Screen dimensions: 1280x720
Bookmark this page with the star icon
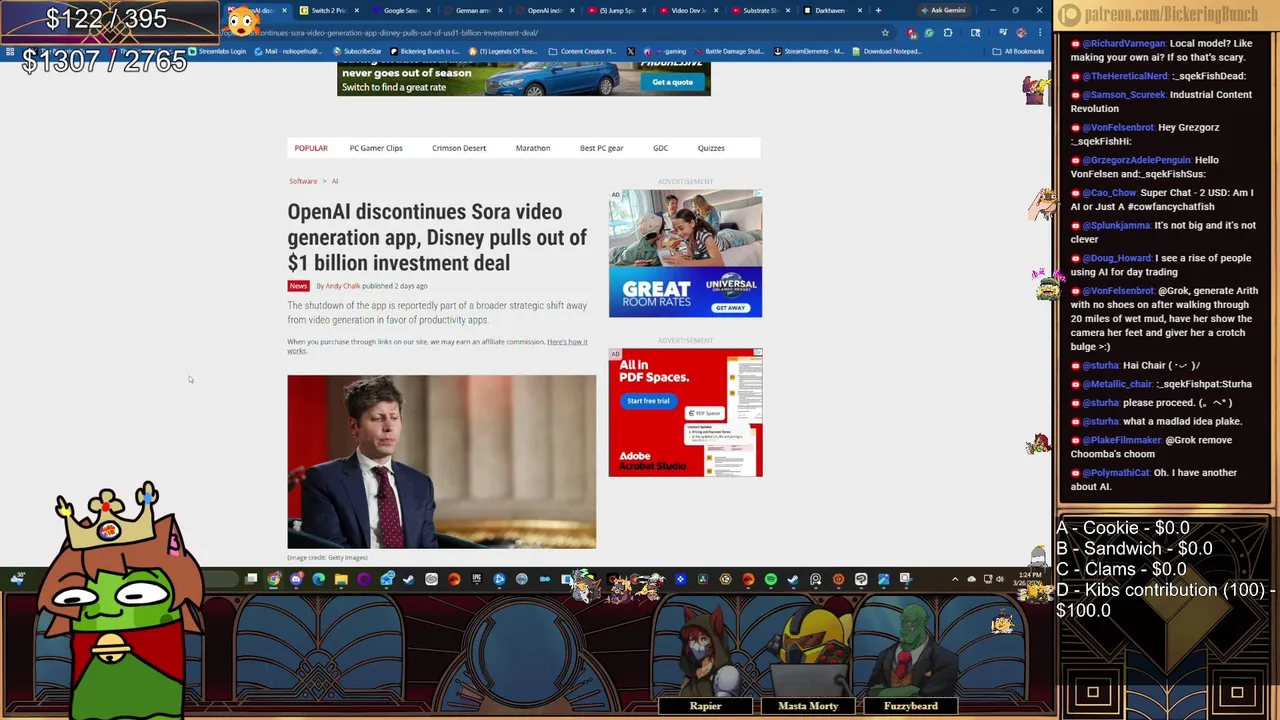[884, 32]
